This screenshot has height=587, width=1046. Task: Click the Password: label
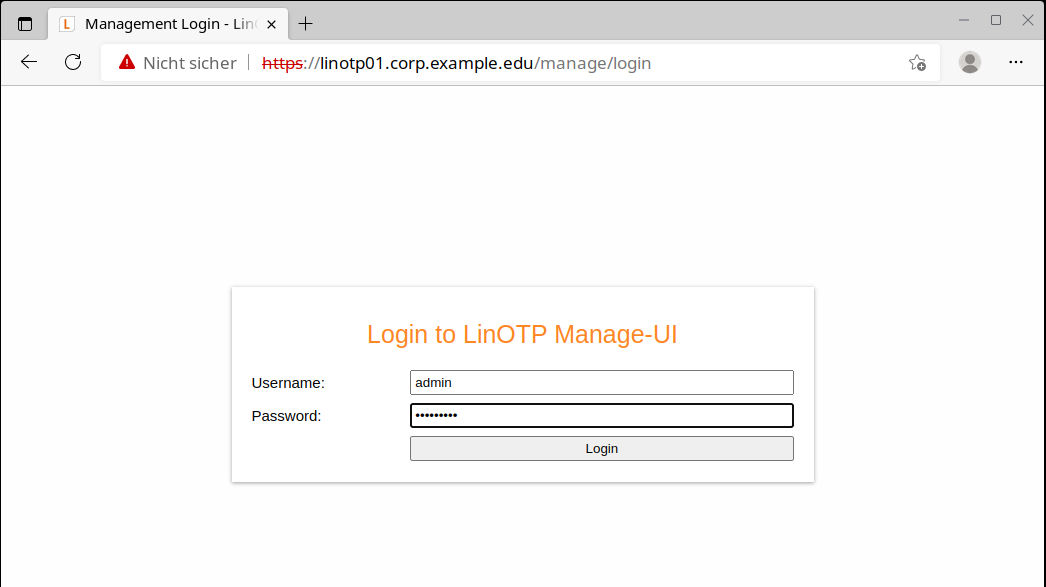coord(286,416)
